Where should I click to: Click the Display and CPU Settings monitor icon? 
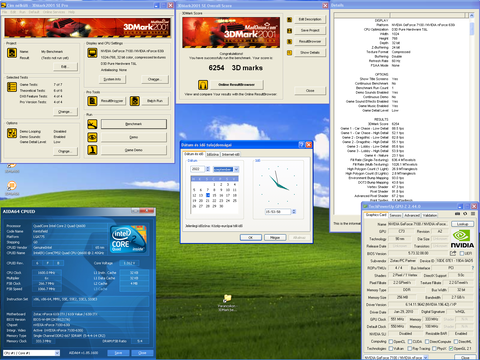(92, 53)
